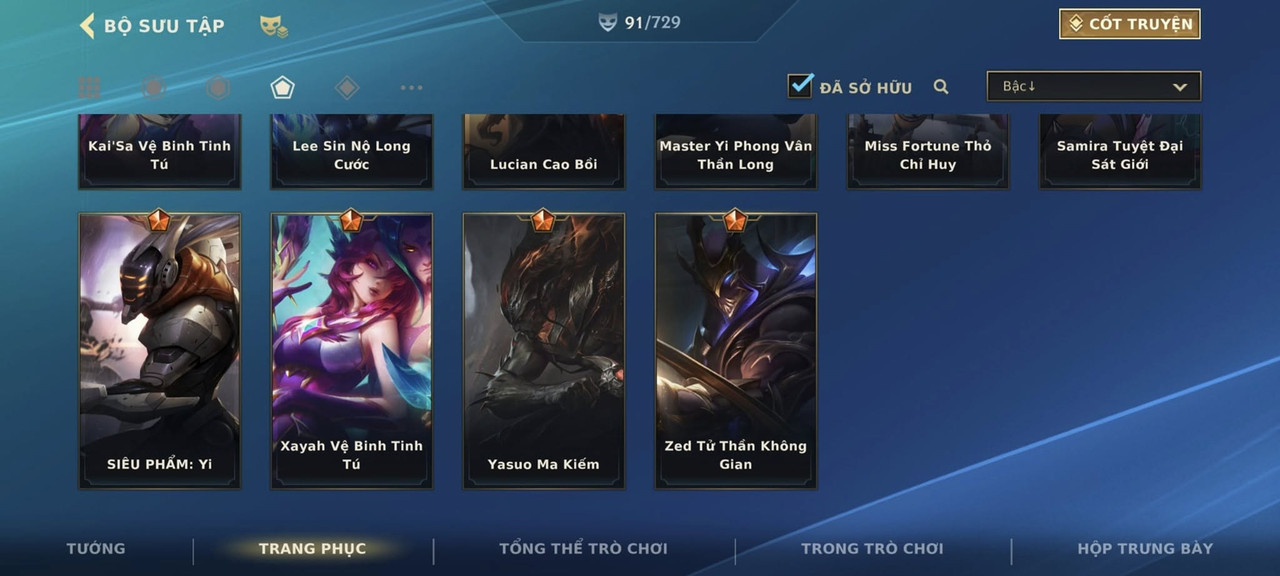Go back using the Bộ Sưu Tập arrow
Screen dimensions: 1280x576
87,25
